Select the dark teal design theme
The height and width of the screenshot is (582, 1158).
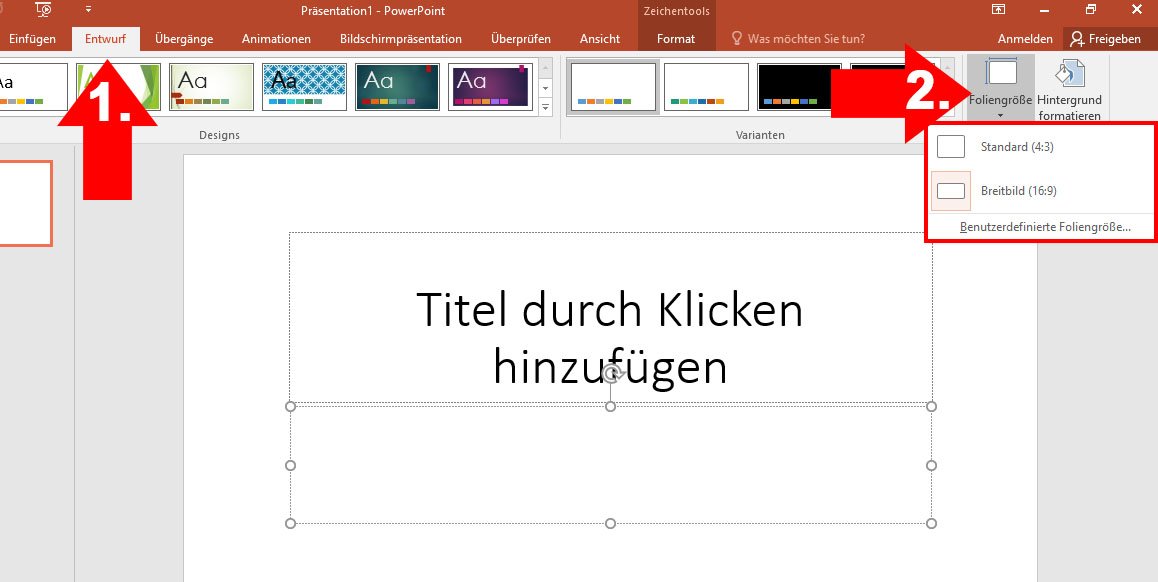click(x=397, y=86)
